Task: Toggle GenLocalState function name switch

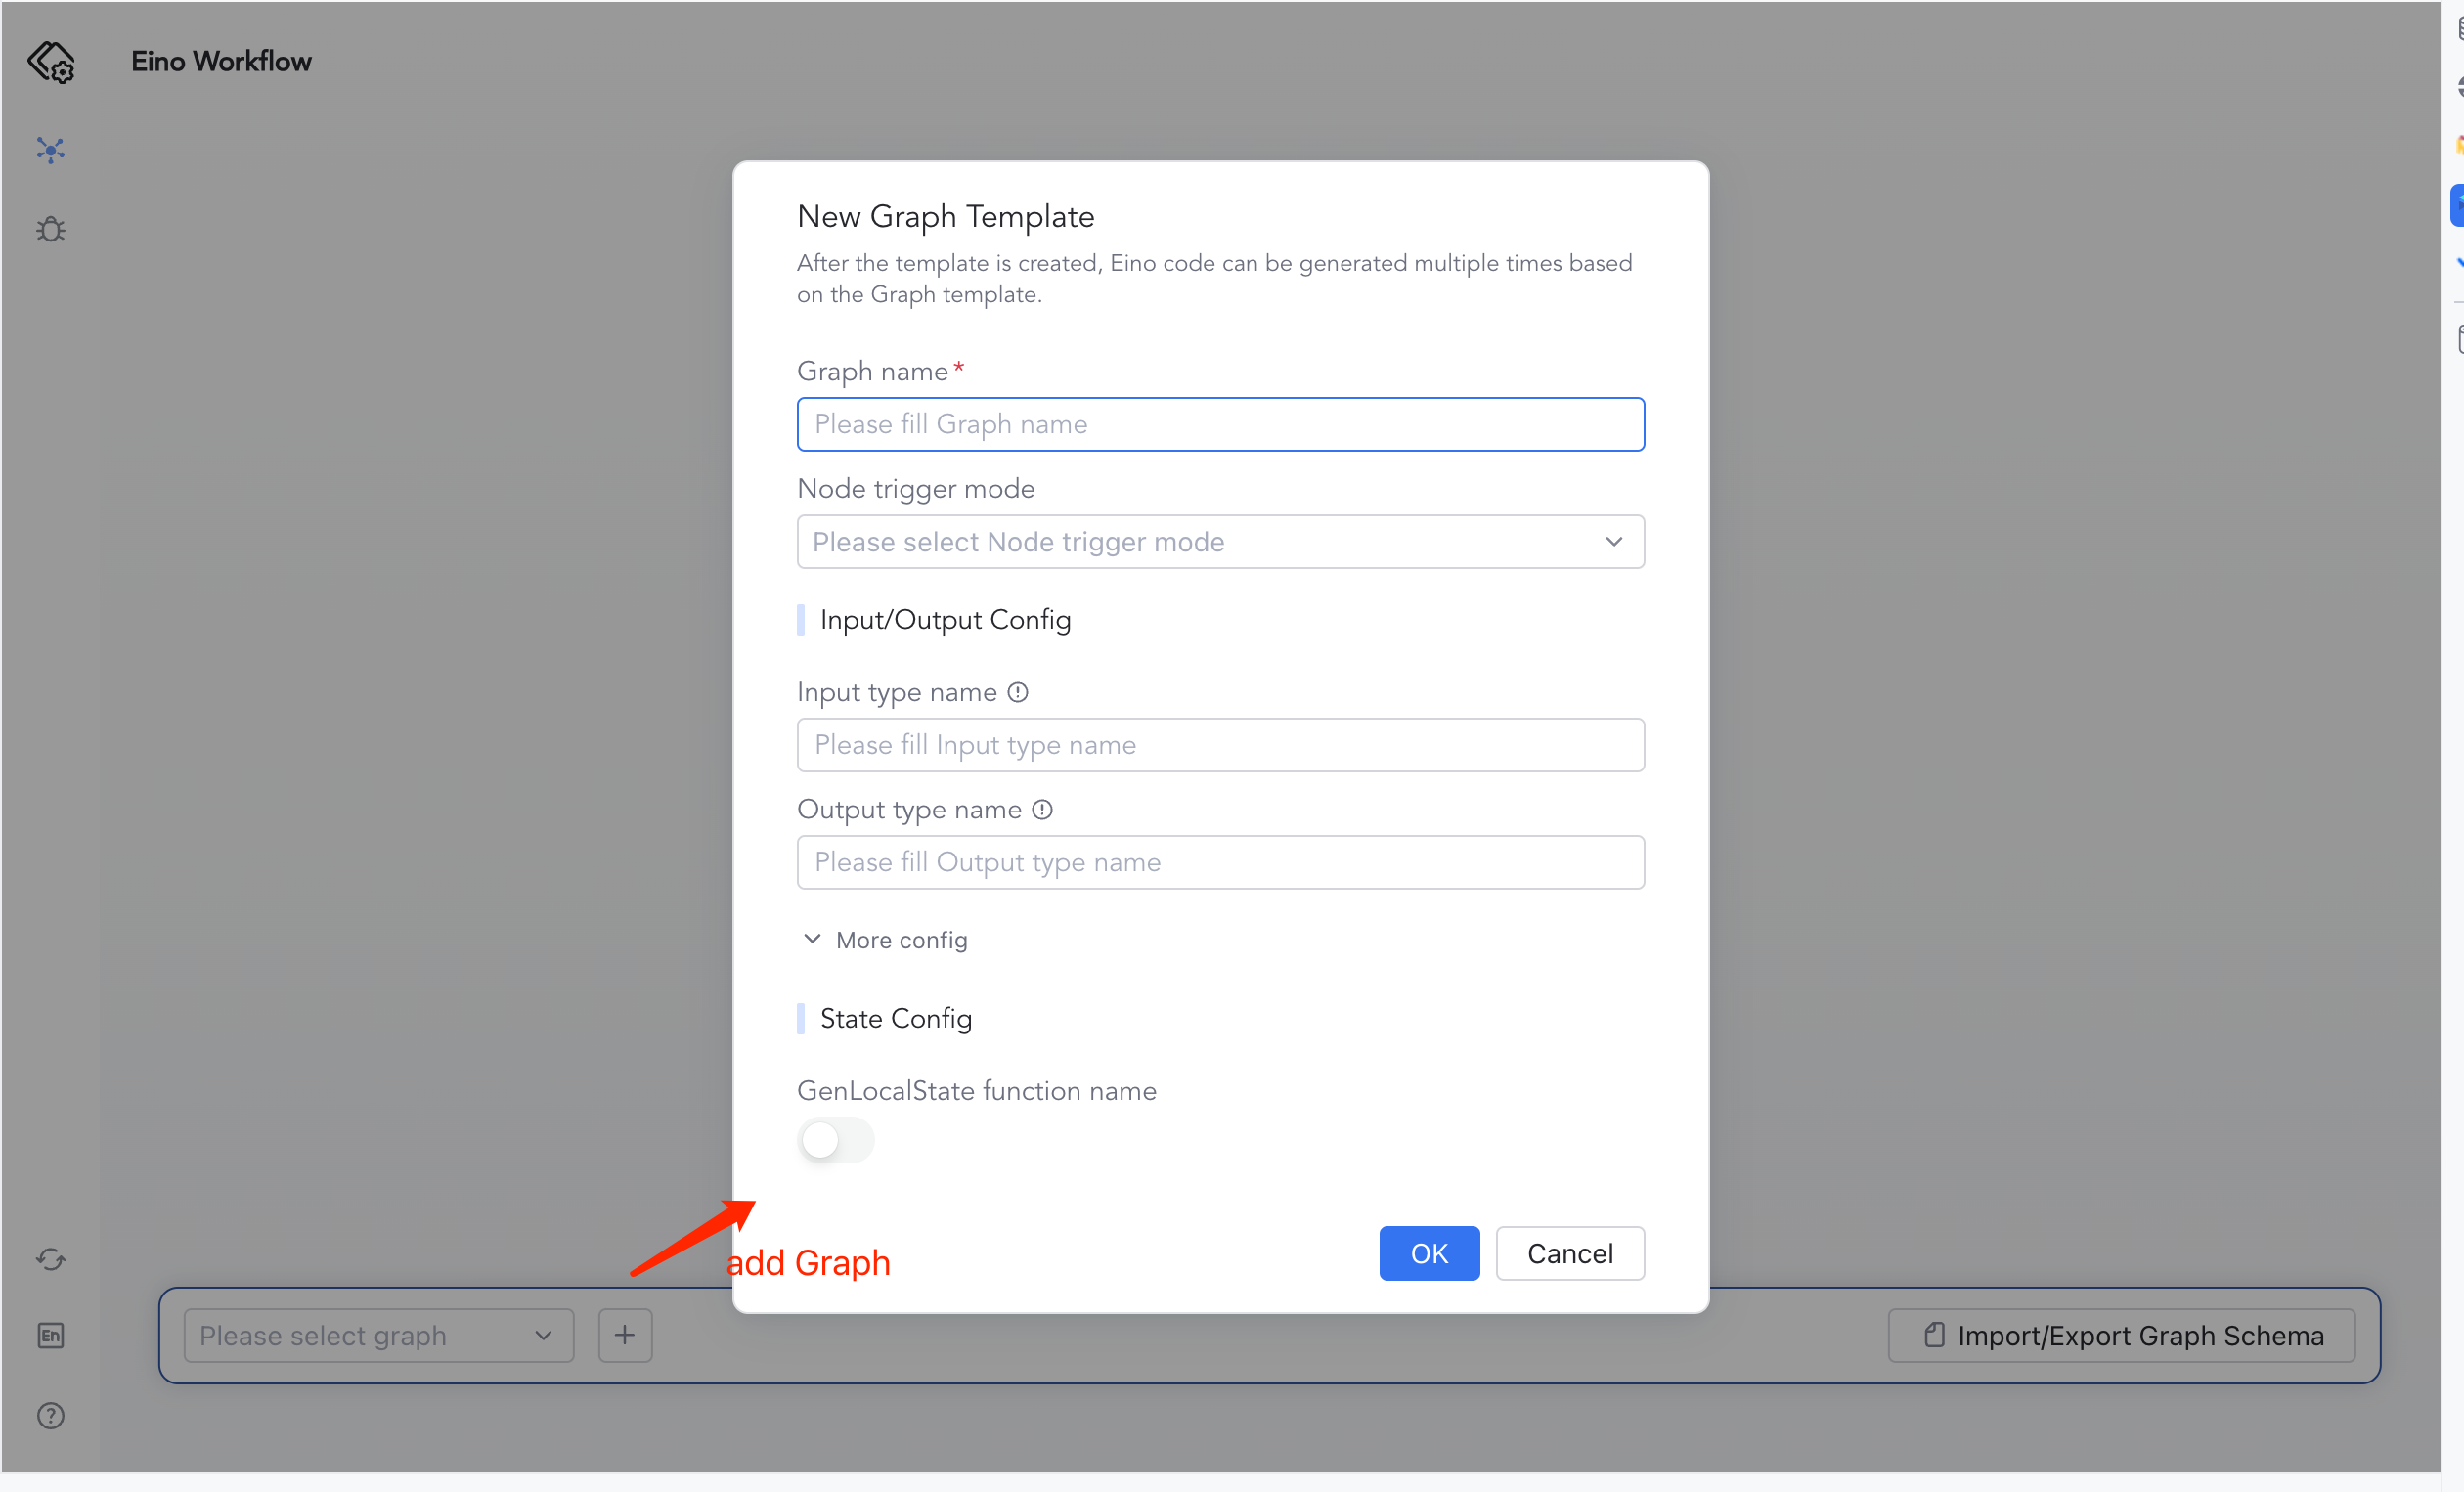Action: click(x=836, y=1139)
